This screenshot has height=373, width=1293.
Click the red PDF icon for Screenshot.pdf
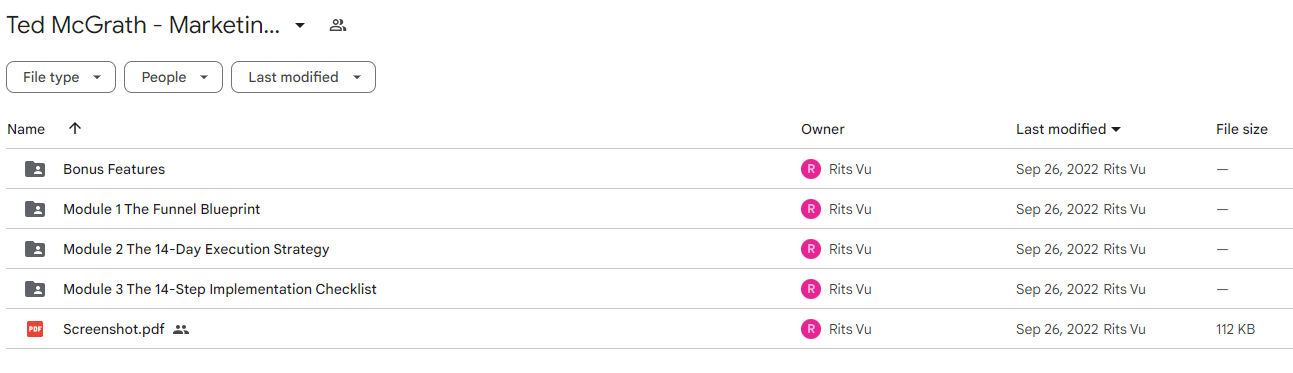tap(35, 329)
